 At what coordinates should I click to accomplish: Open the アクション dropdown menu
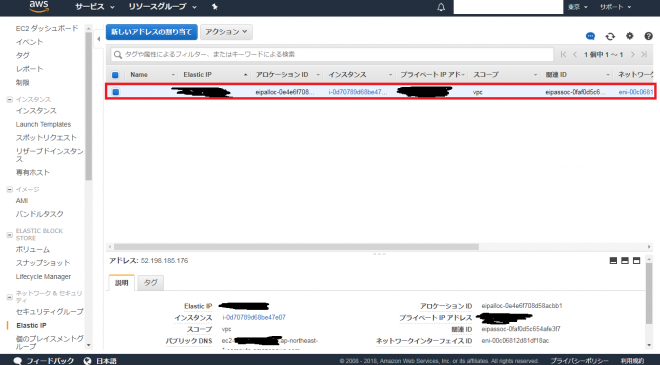pos(226,32)
